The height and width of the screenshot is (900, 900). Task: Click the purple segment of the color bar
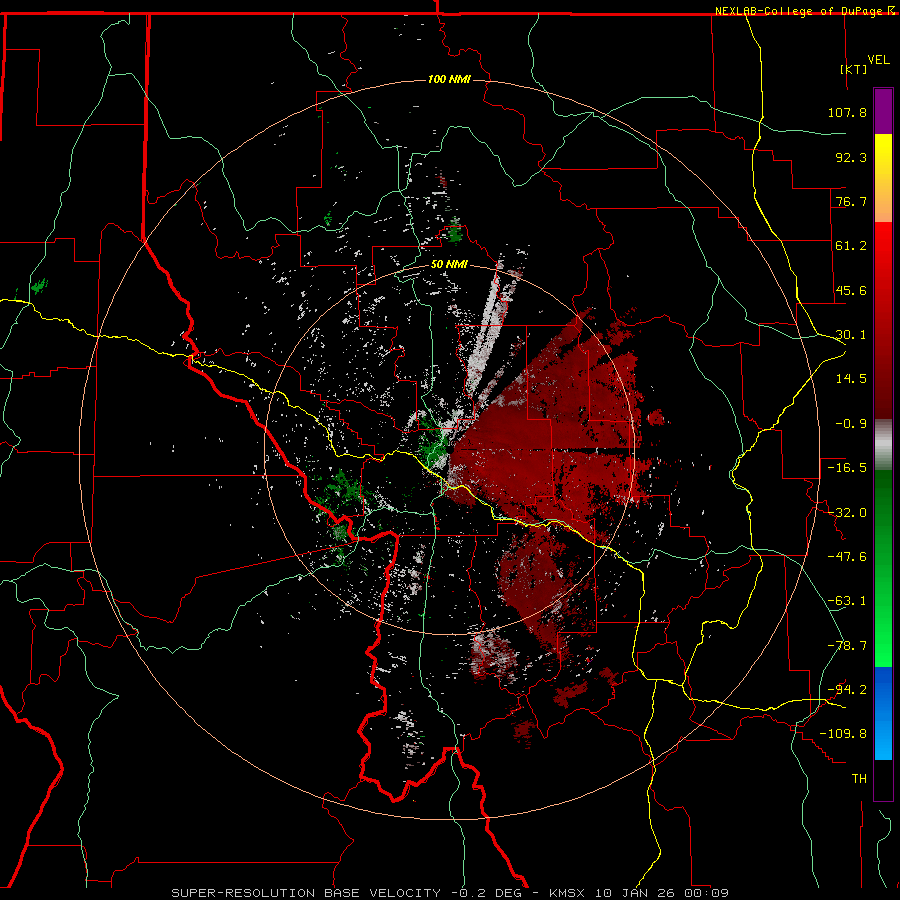(x=883, y=111)
